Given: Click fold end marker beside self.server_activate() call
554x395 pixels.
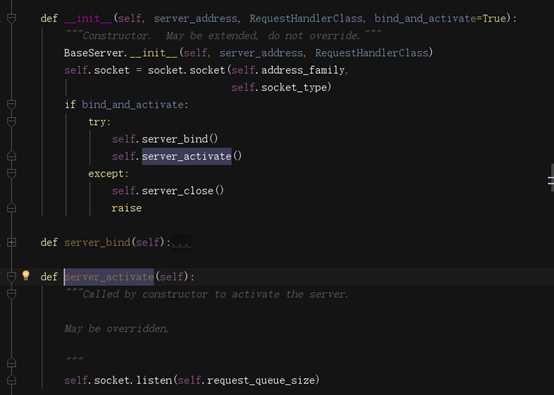Looking at the screenshot, I should coord(11,156).
